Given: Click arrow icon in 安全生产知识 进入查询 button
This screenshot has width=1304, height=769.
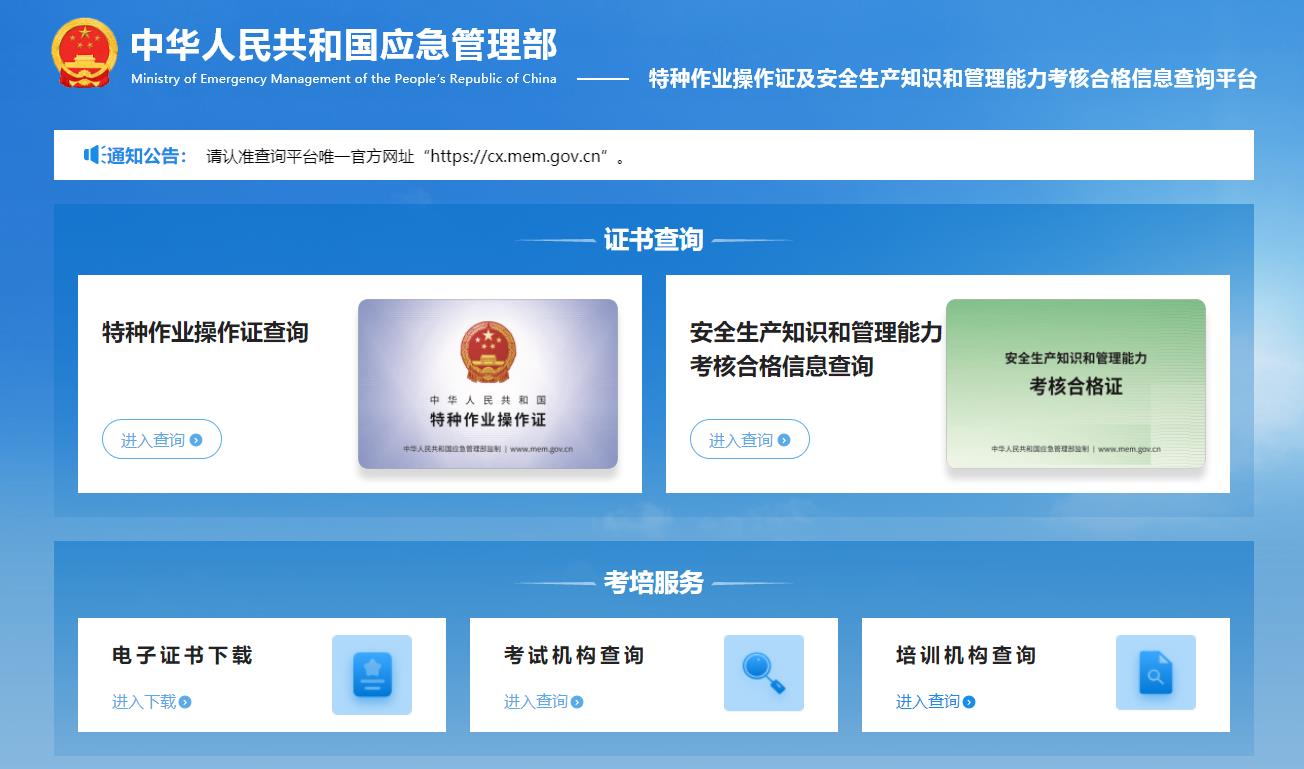Looking at the screenshot, I should pyautogui.click(x=784, y=440).
